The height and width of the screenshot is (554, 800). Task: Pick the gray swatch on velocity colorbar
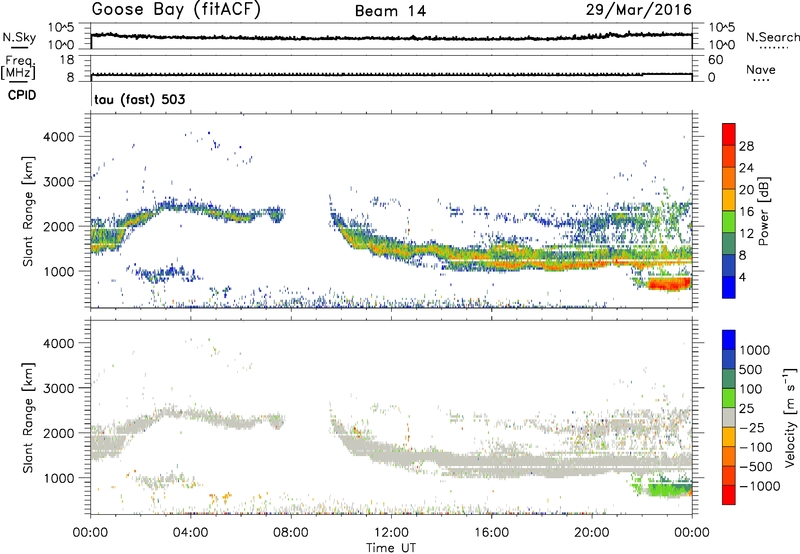[729, 418]
